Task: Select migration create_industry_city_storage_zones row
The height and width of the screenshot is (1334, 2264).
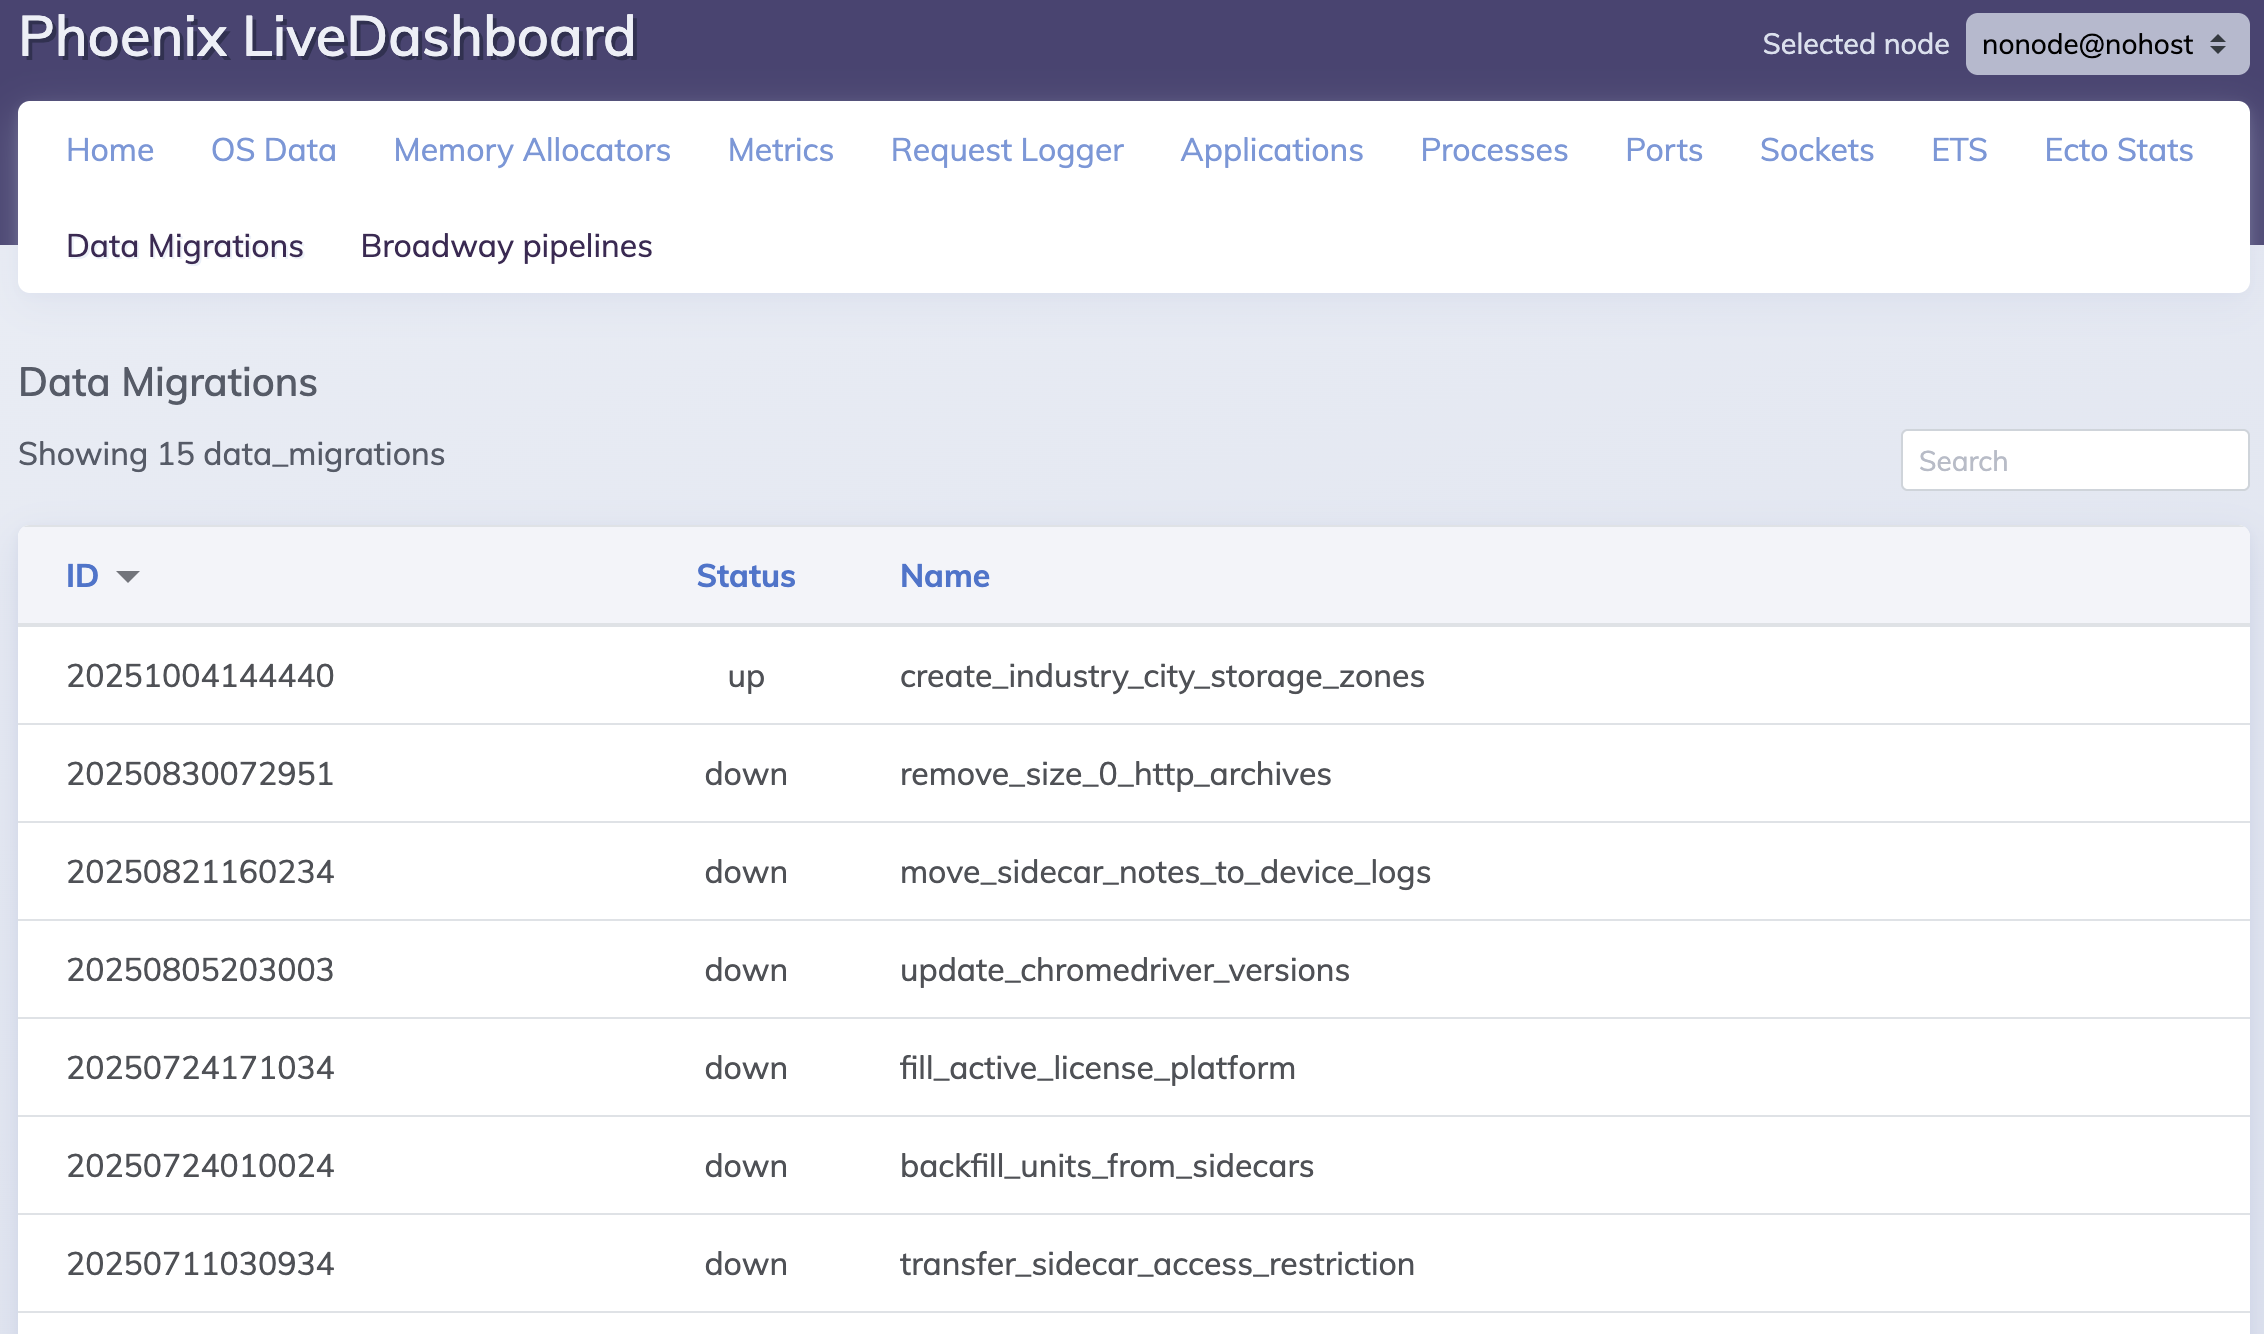Action: click(1162, 675)
